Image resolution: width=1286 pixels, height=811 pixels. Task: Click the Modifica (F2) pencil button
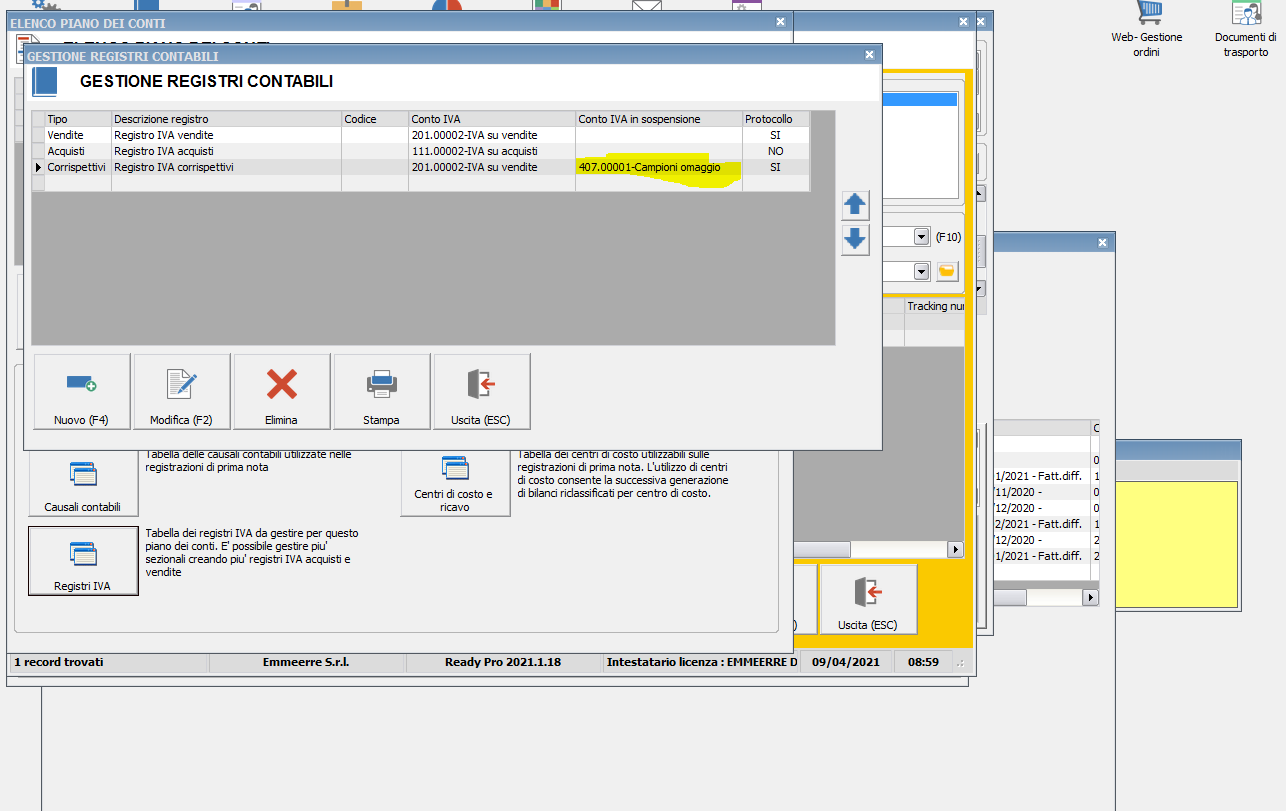tap(182, 391)
